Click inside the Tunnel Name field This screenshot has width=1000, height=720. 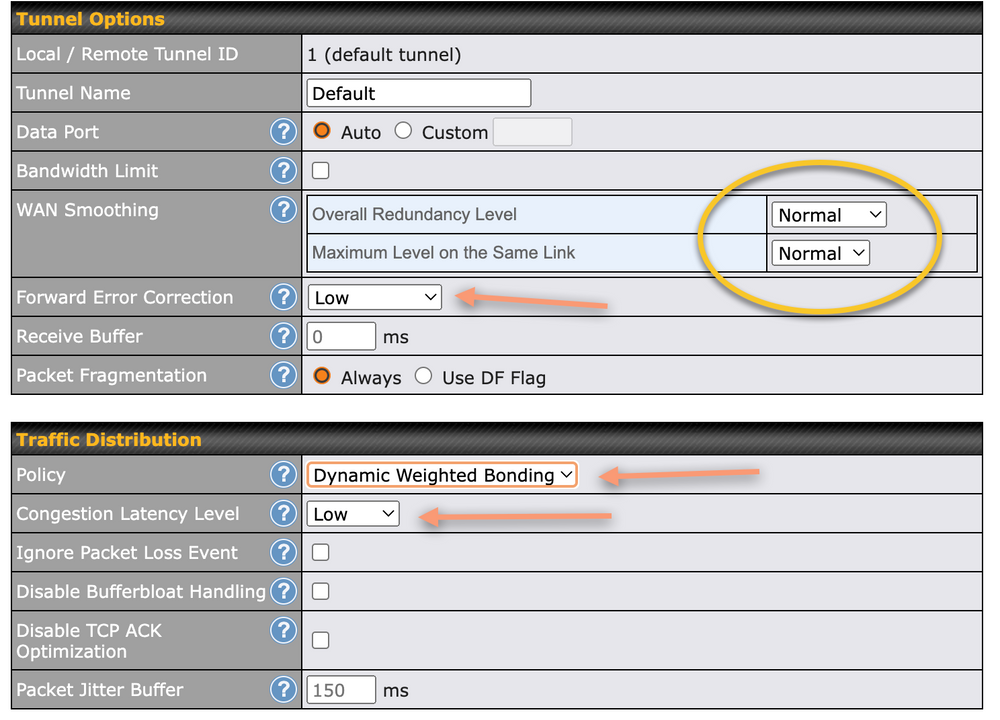point(418,92)
